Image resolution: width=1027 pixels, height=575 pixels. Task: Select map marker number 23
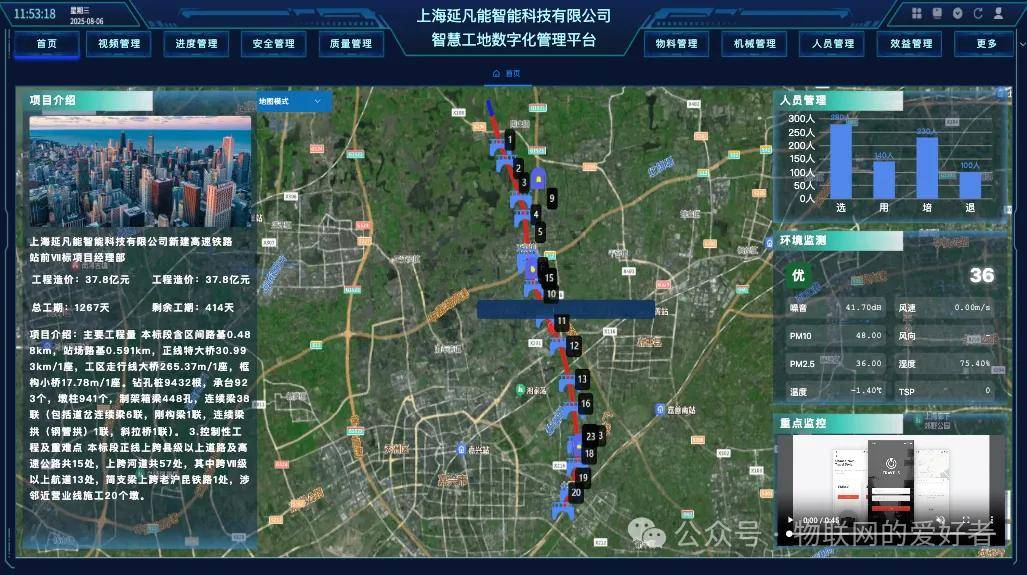point(590,436)
